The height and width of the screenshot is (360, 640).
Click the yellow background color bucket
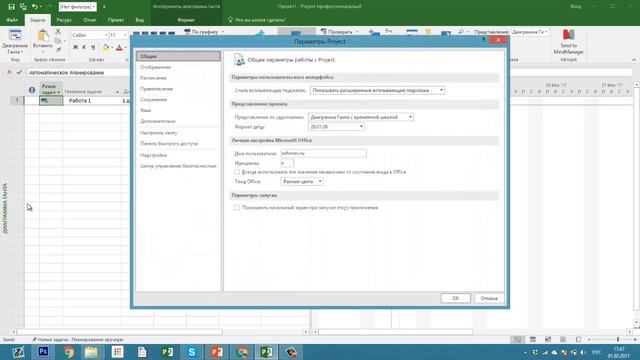[106, 48]
